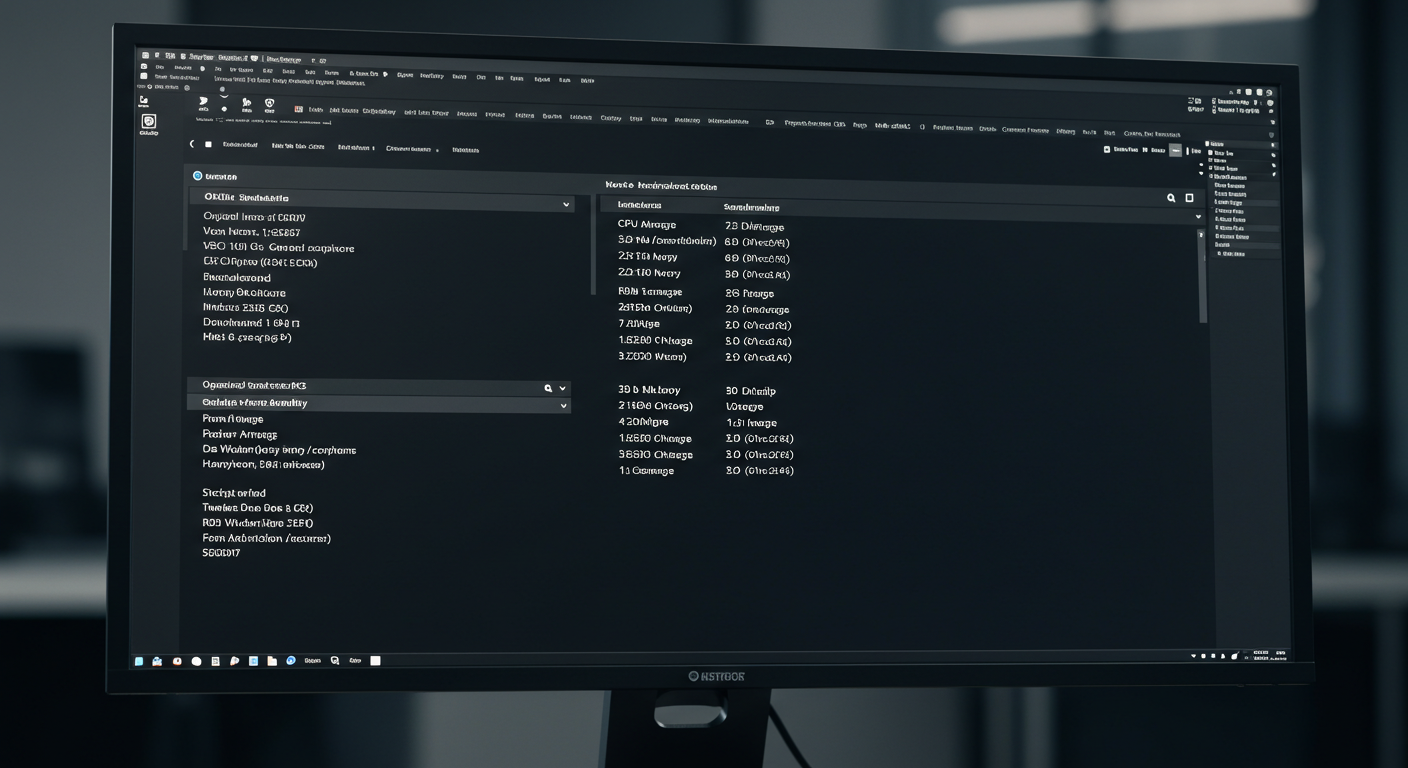Click the red grid icon in the toolbar
This screenshot has height=768, width=1408.
(x=298, y=109)
